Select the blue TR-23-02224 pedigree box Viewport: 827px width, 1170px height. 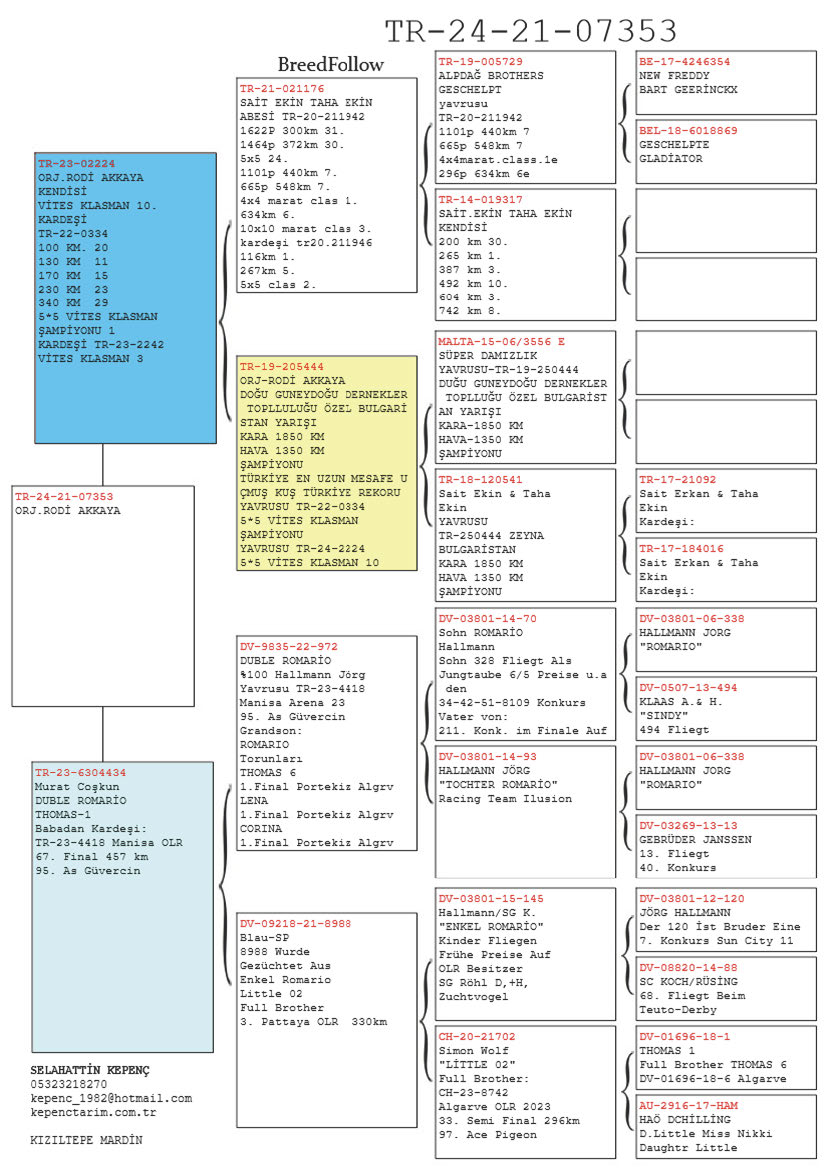coord(126,297)
